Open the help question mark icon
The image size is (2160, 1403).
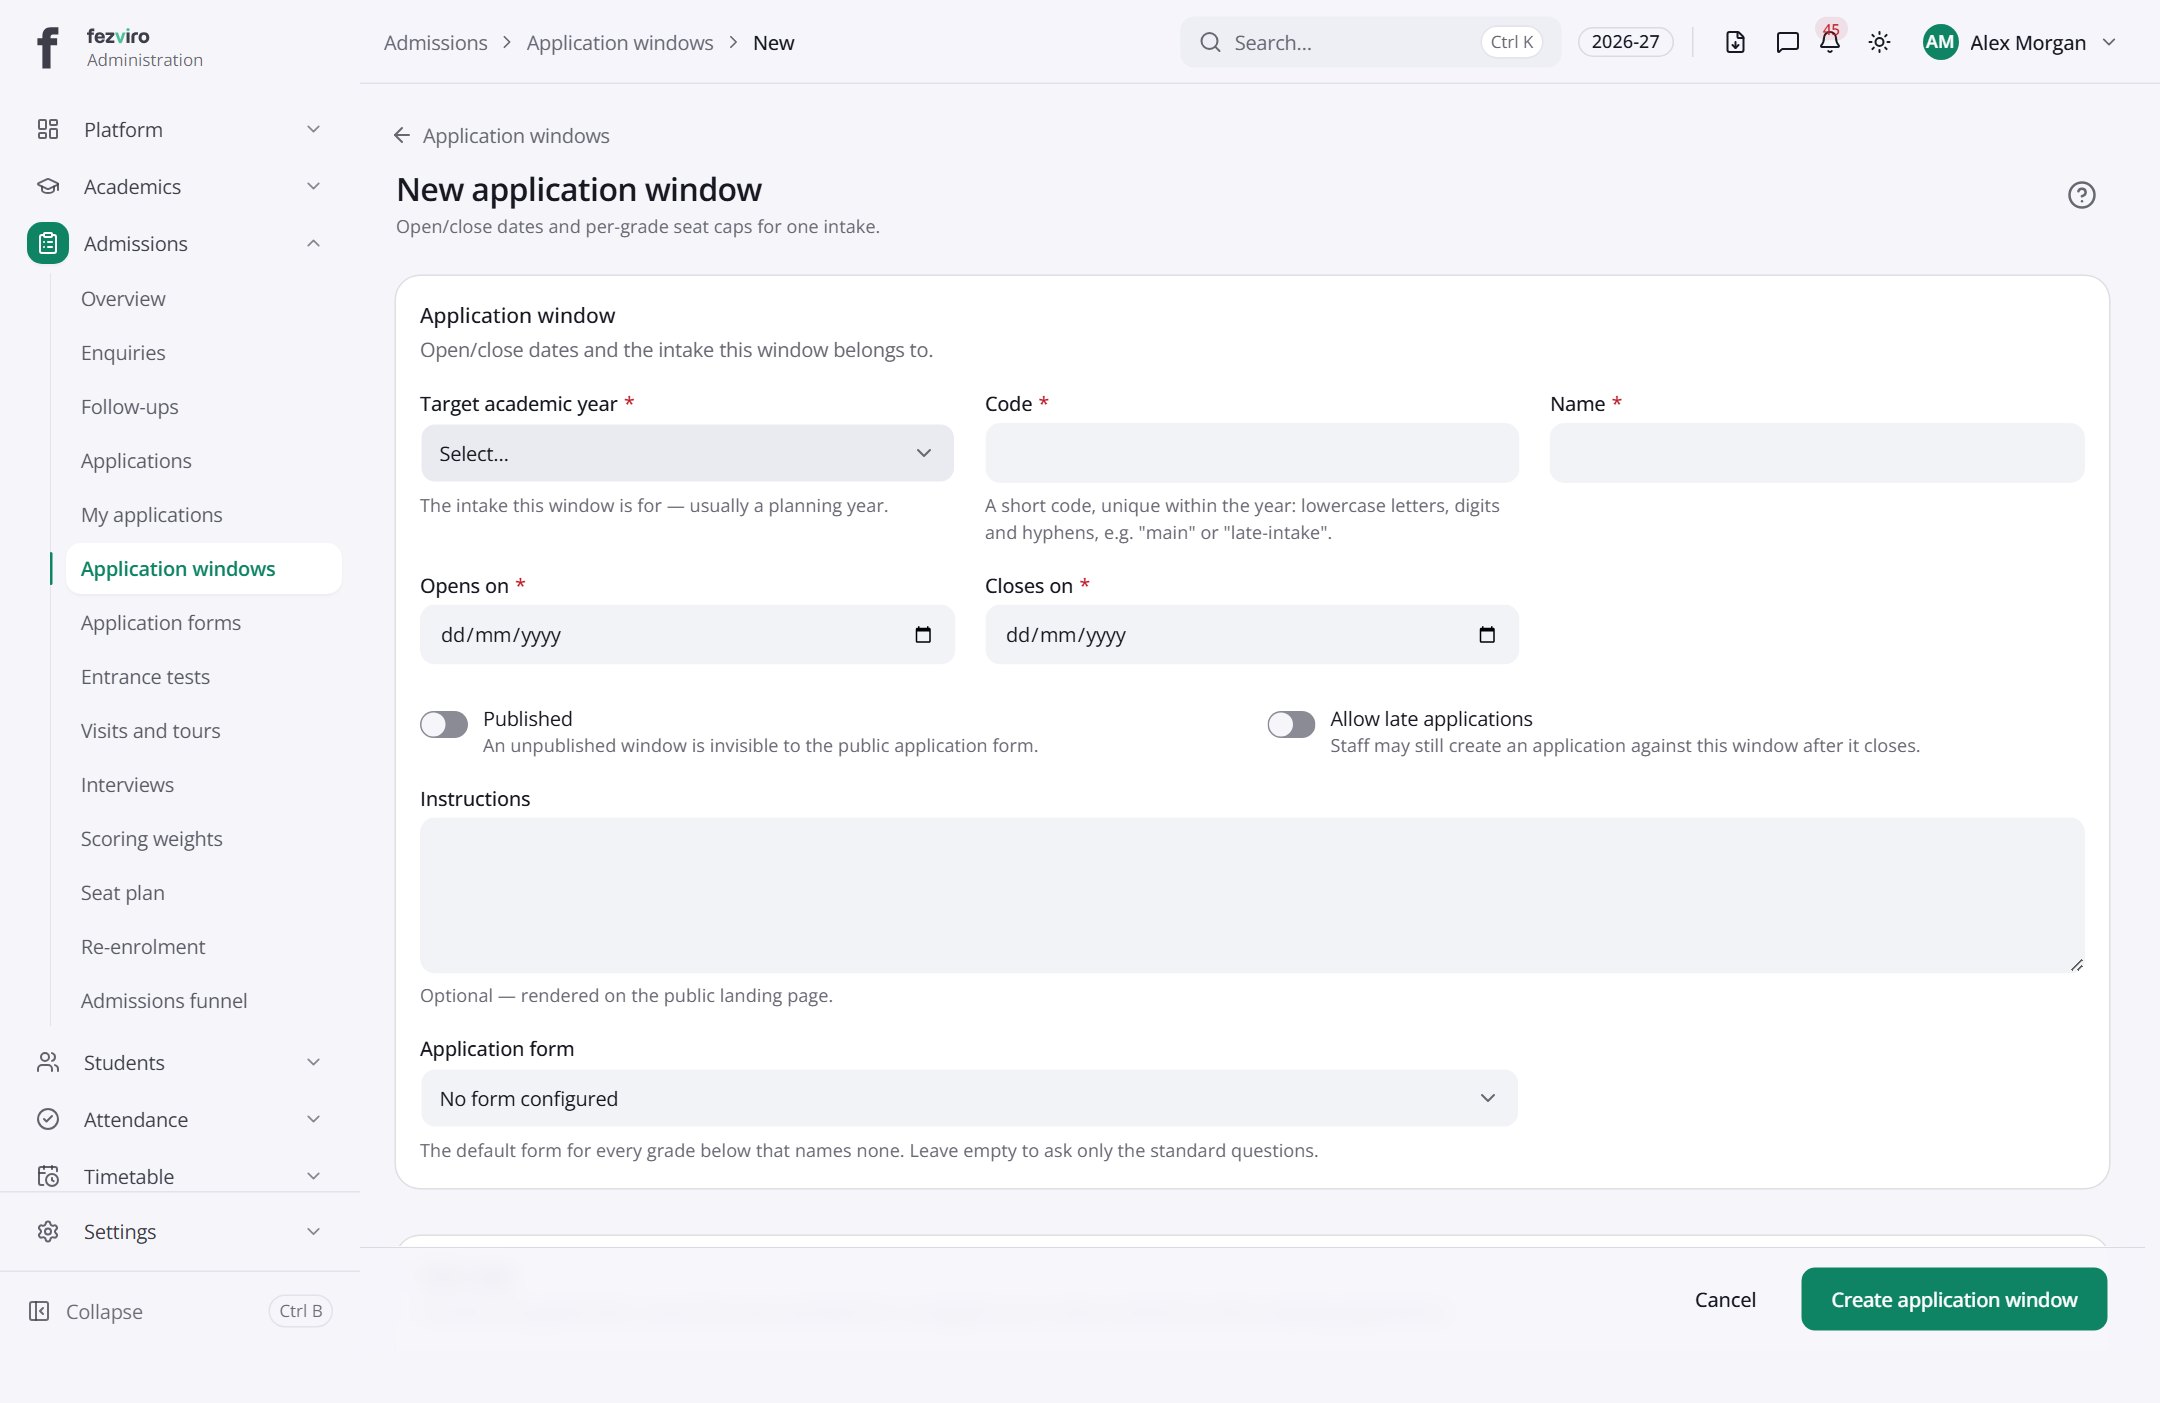click(x=2081, y=195)
